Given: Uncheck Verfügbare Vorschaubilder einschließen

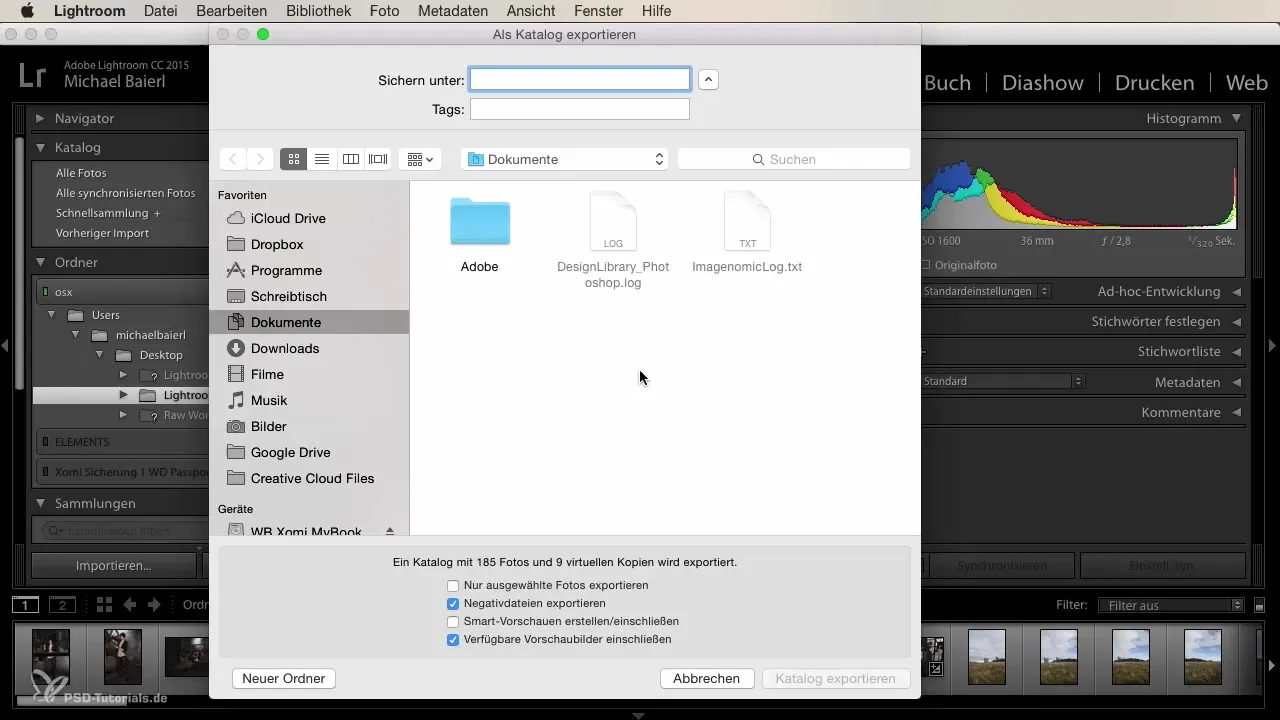Looking at the screenshot, I should [453, 640].
